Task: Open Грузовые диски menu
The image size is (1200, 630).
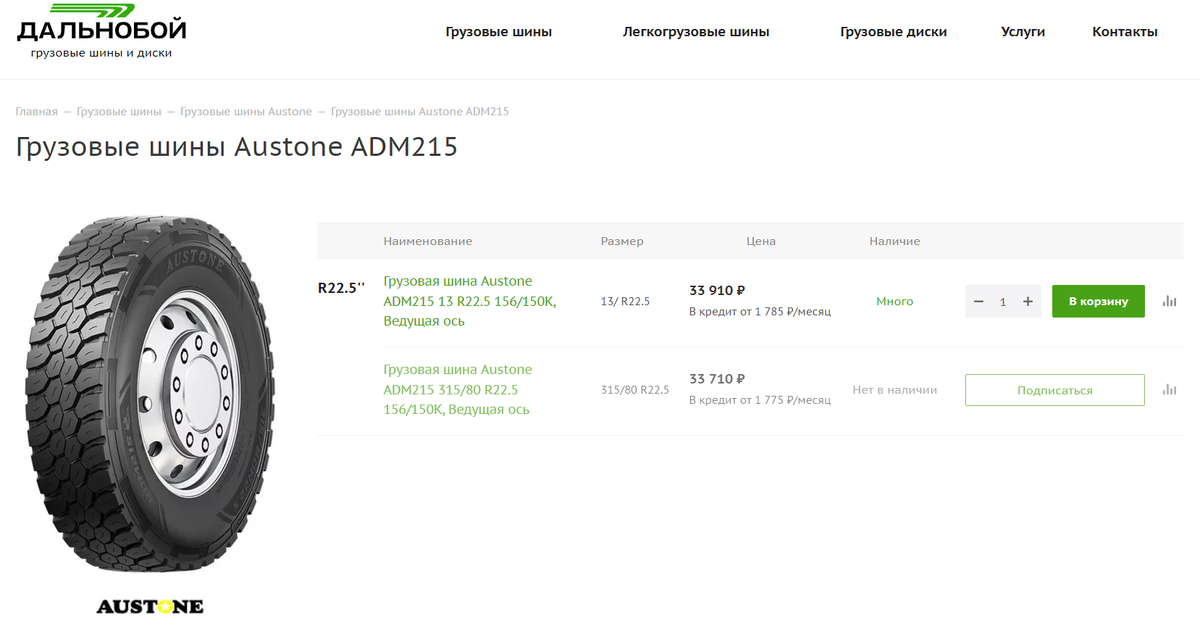Action: [893, 32]
